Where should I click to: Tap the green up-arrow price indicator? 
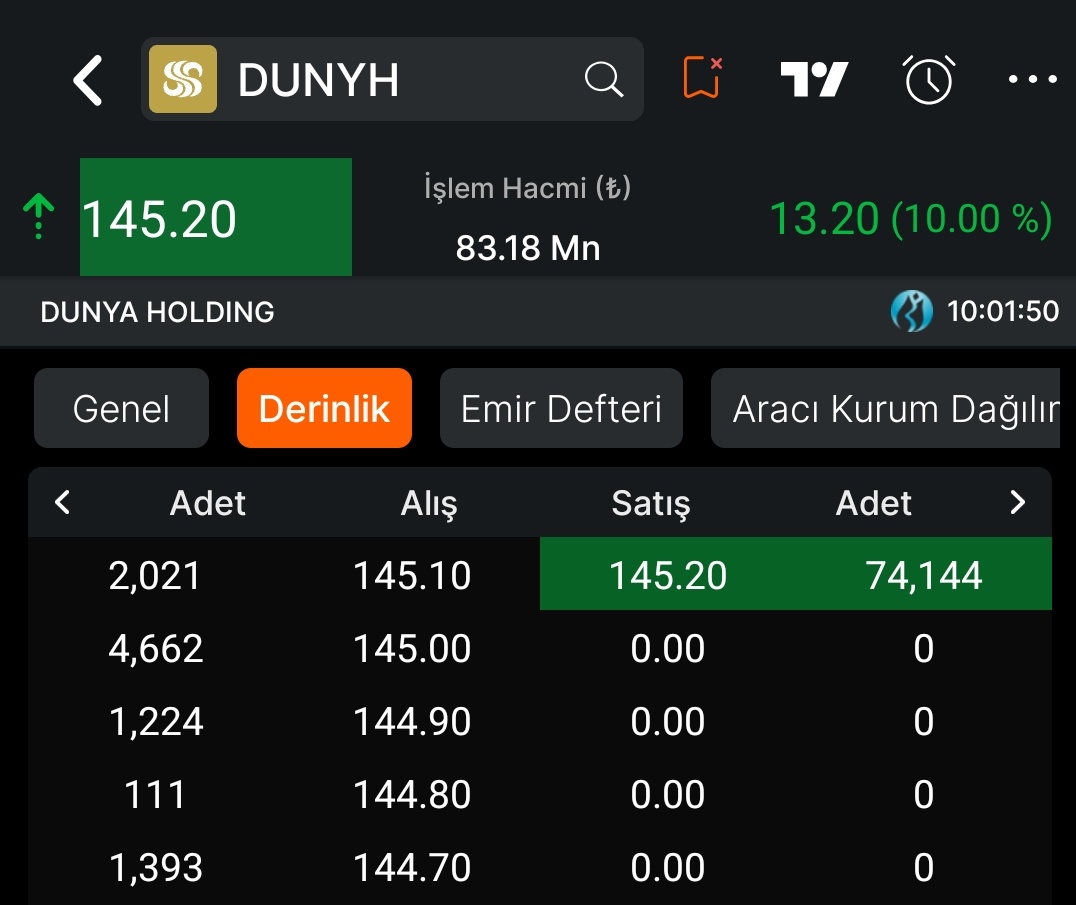click(x=38, y=217)
